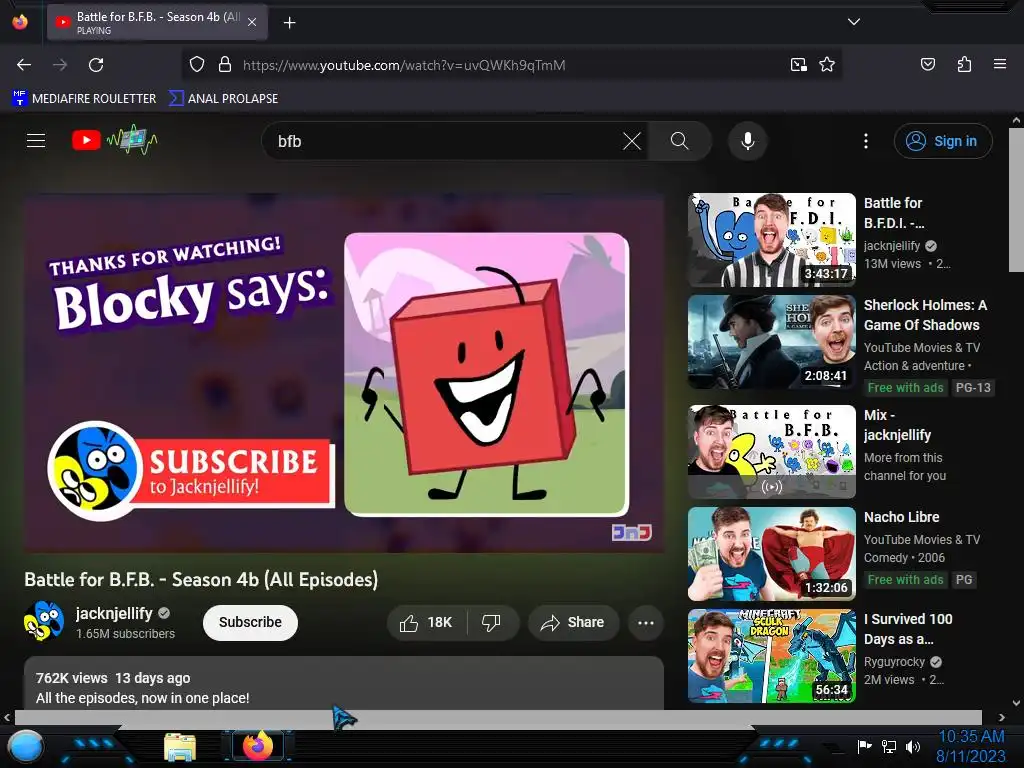Image resolution: width=1024 pixels, height=768 pixels.
Task: Click the Sign in button
Action: click(x=943, y=141)
